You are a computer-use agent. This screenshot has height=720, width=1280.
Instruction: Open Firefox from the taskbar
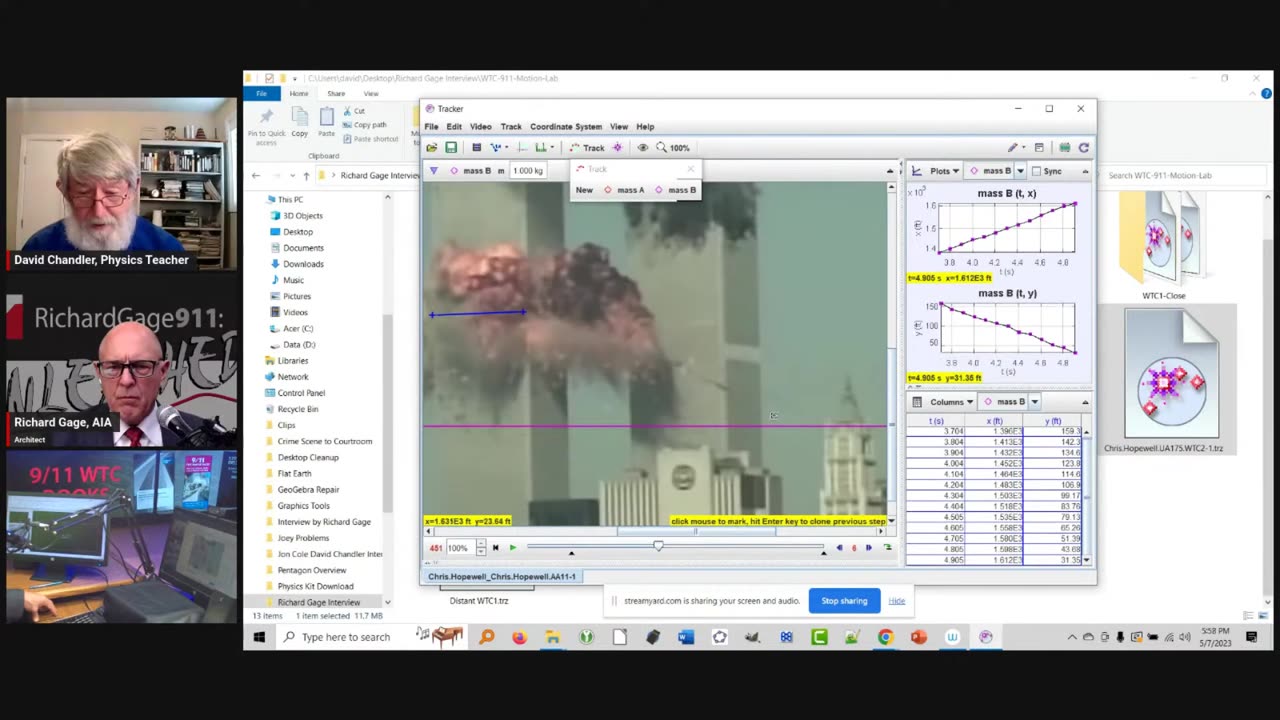pyautogui.click(x=519, y=637)
